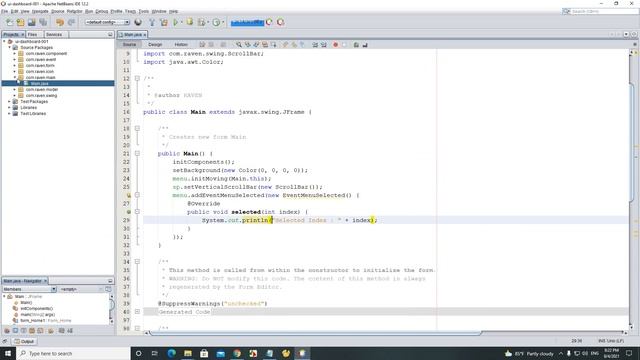Open the empty filter dropdown in Navigator
640x360 pixels.
[81, 289]
